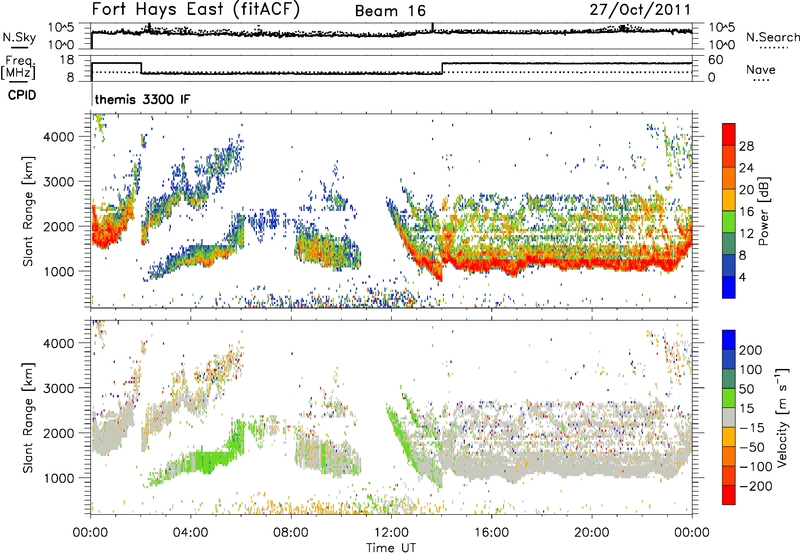Click the '60' tick on Nave axis
The image size is (800, 554).
tap(716, 60)
